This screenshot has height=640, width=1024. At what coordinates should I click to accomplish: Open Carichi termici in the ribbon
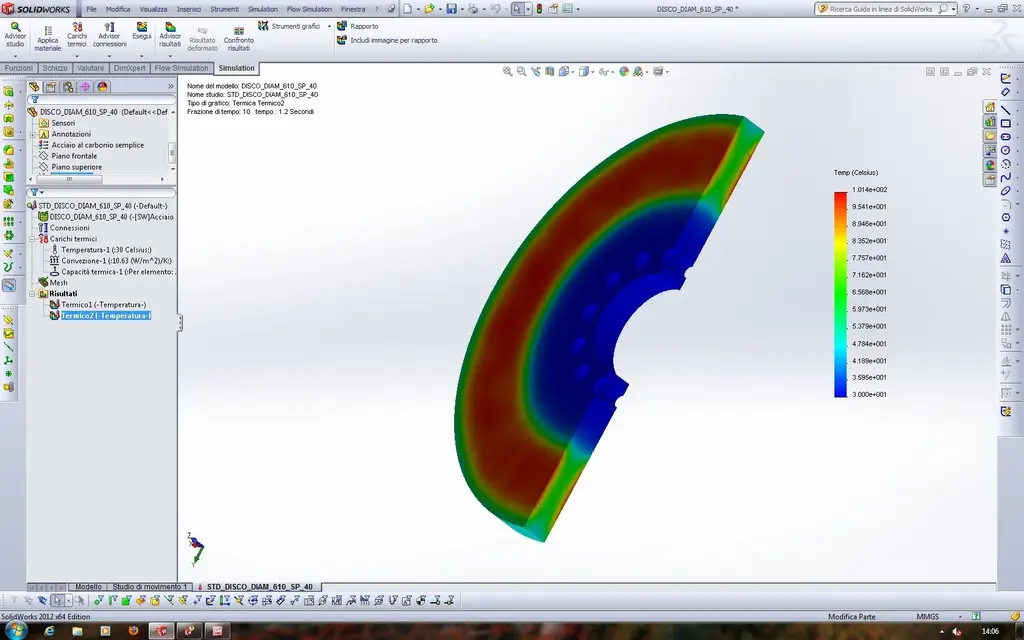[x=77, y=35]
